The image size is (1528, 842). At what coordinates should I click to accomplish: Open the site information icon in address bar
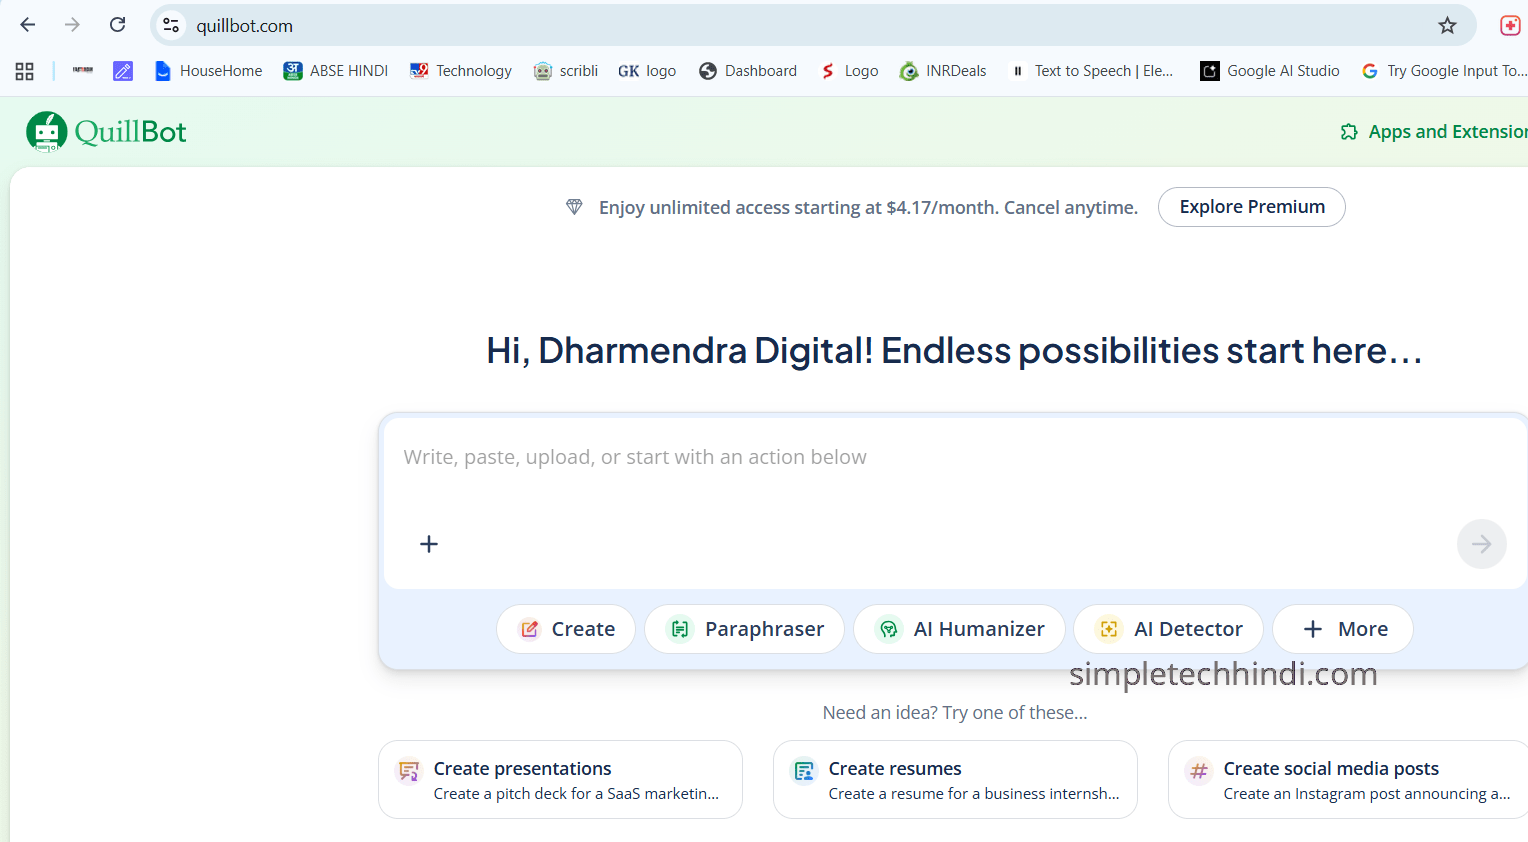tap(172, 26)
